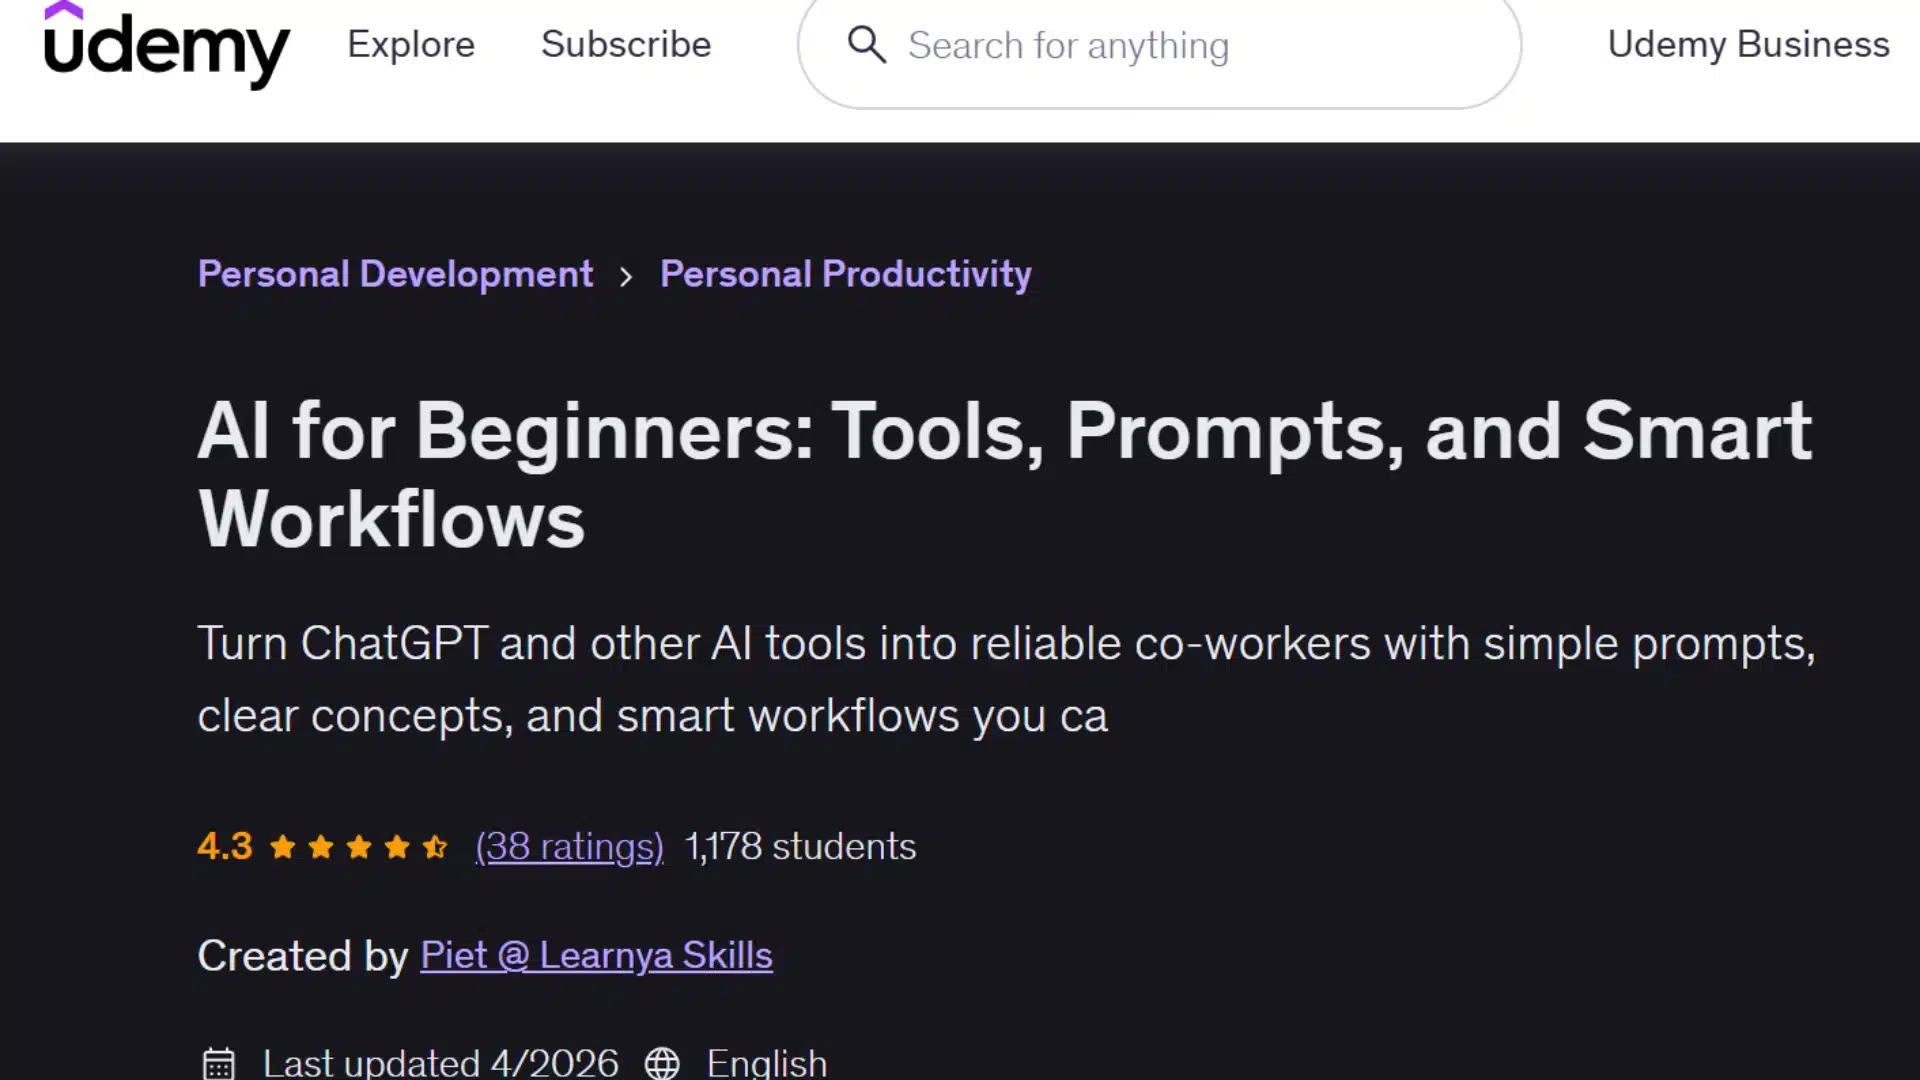Click the course title heading
The width and height of the screenshot is (1920, 1080).
point(1005,475)
